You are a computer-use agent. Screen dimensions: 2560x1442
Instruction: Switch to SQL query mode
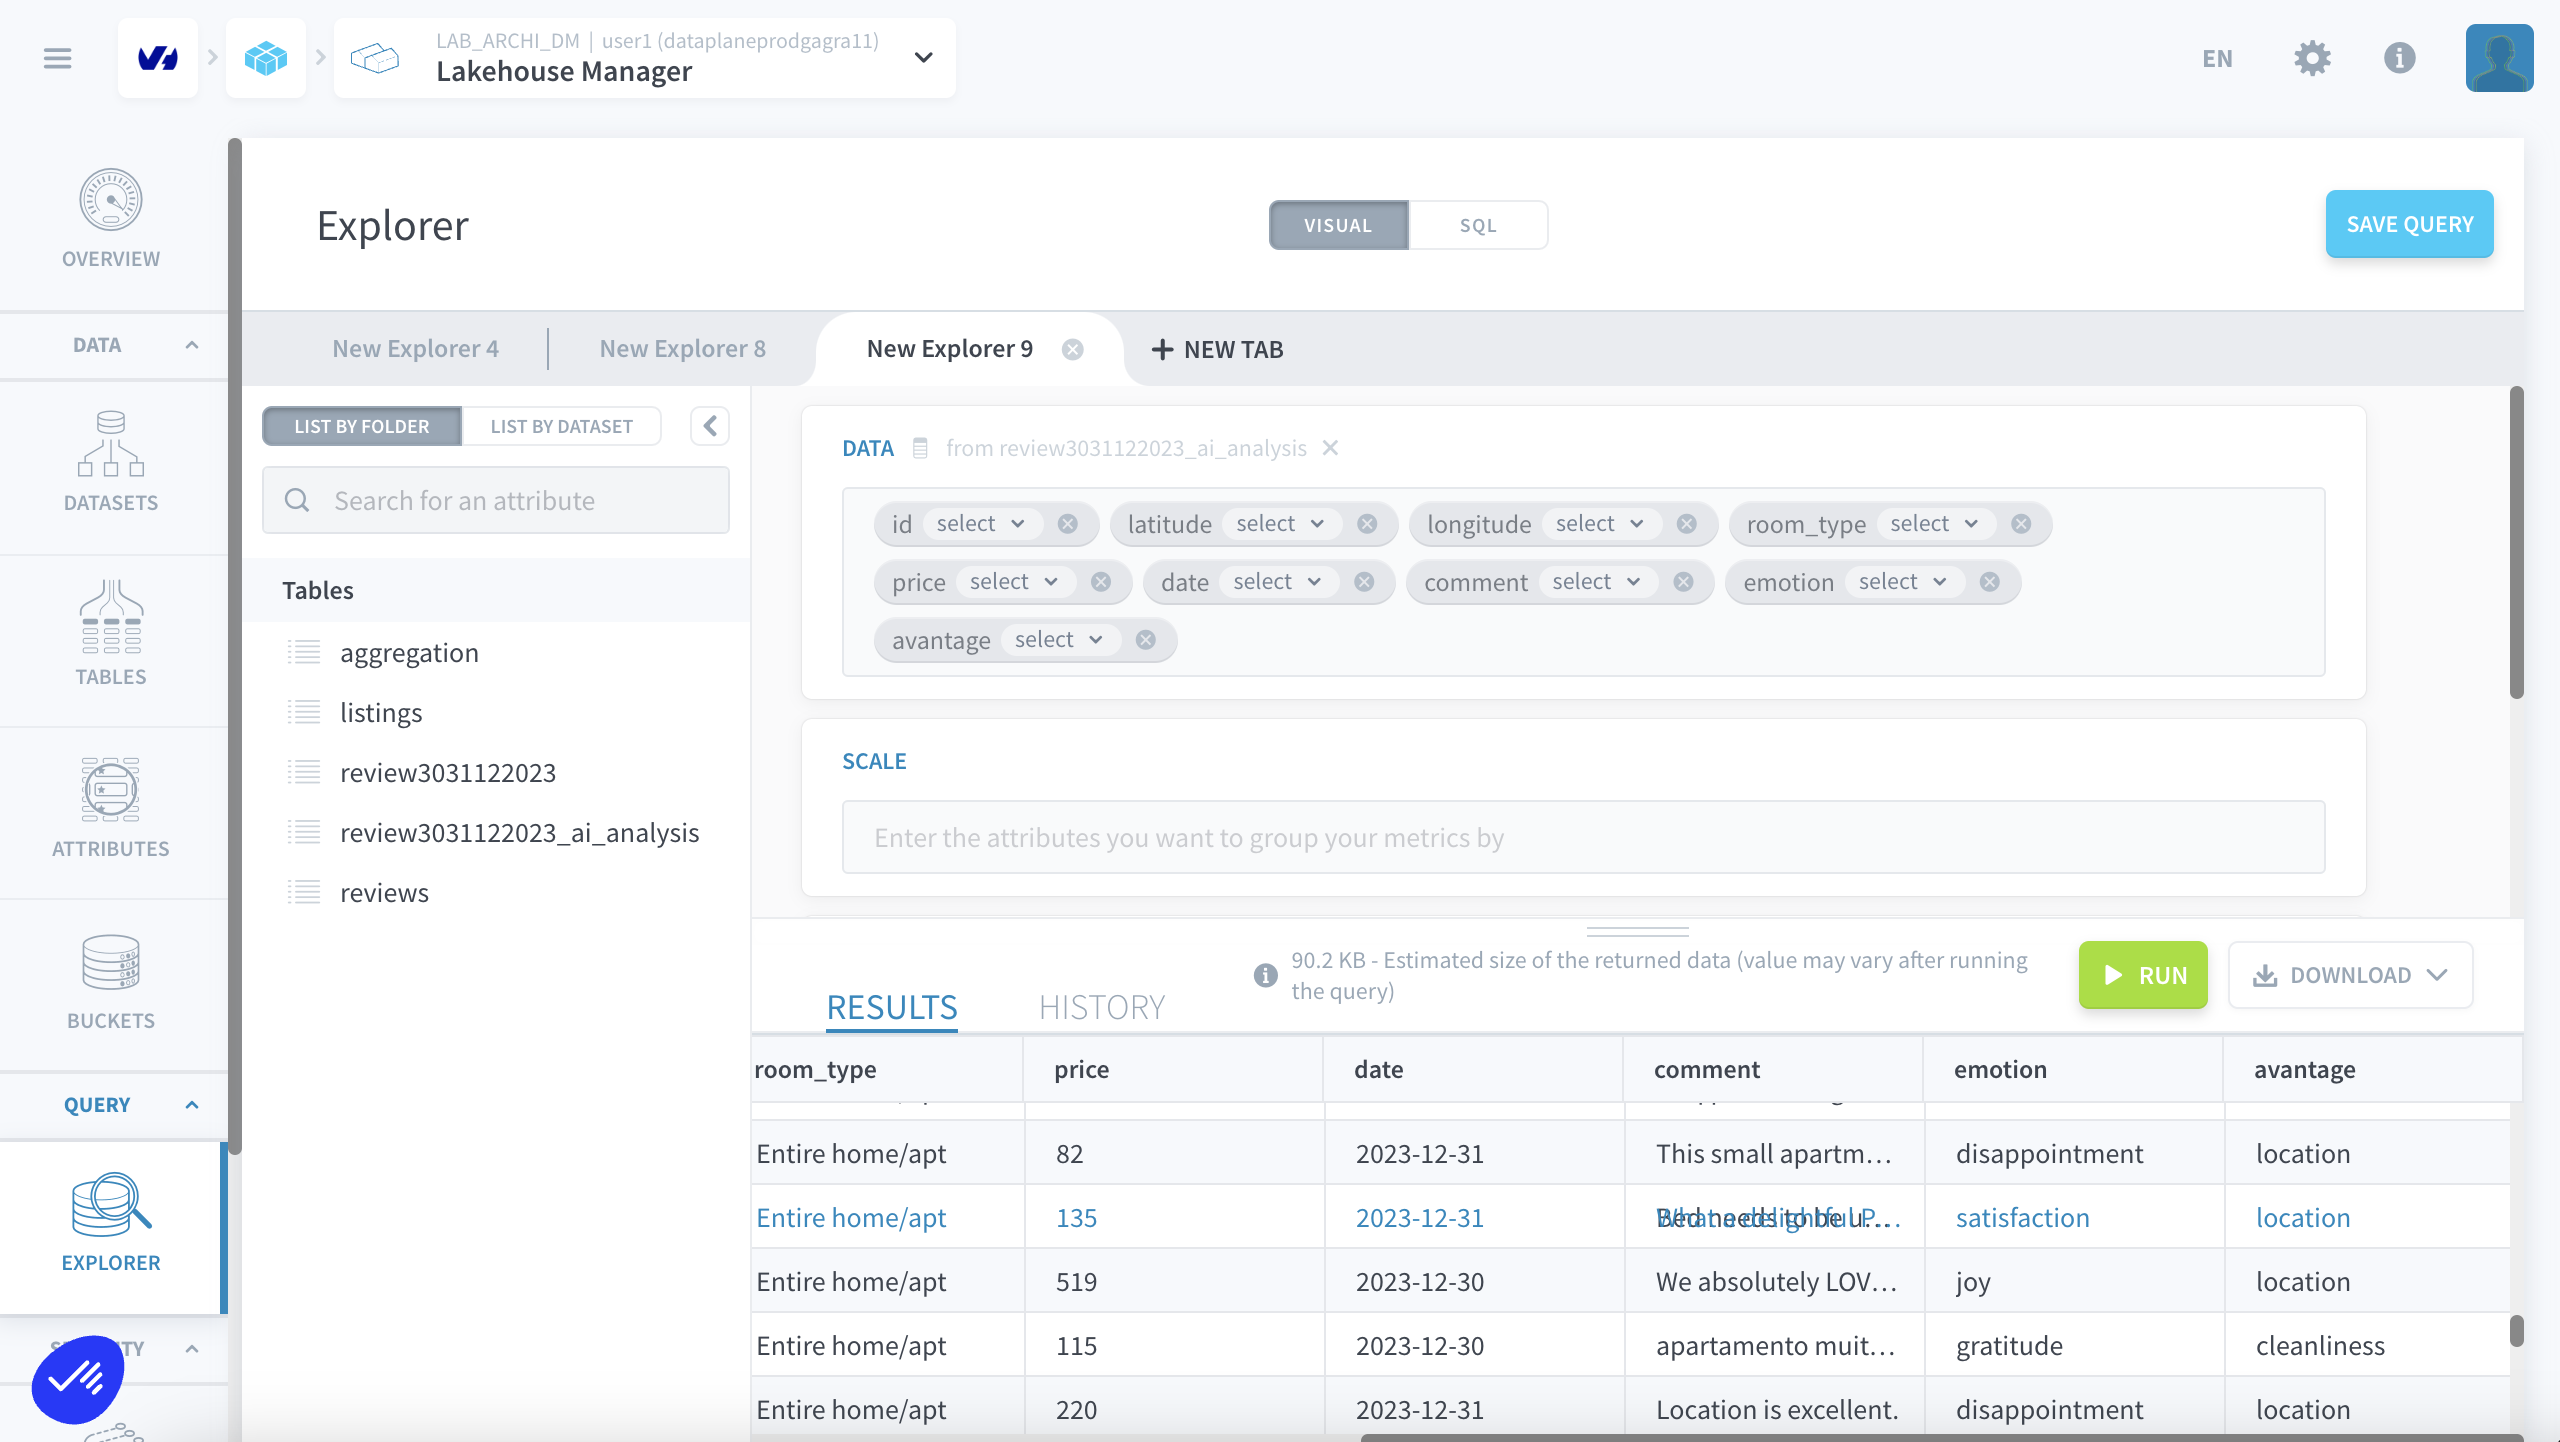pyautogui.click(x=1477, y=225)
